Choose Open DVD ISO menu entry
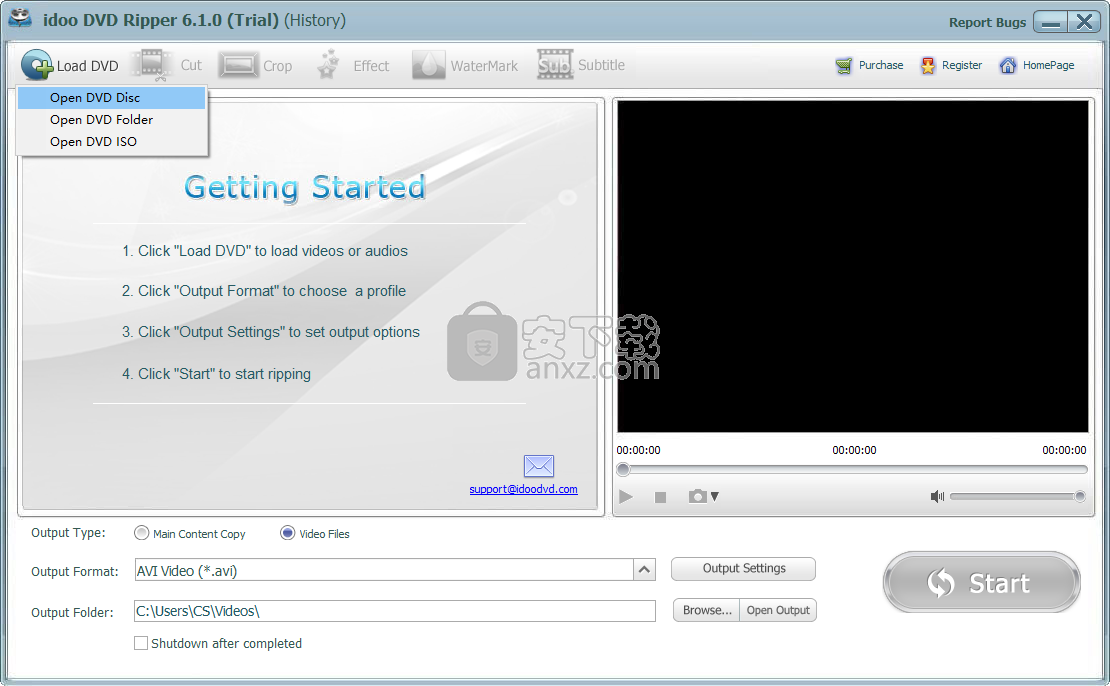1110x686 pixels. click(112, 142)
